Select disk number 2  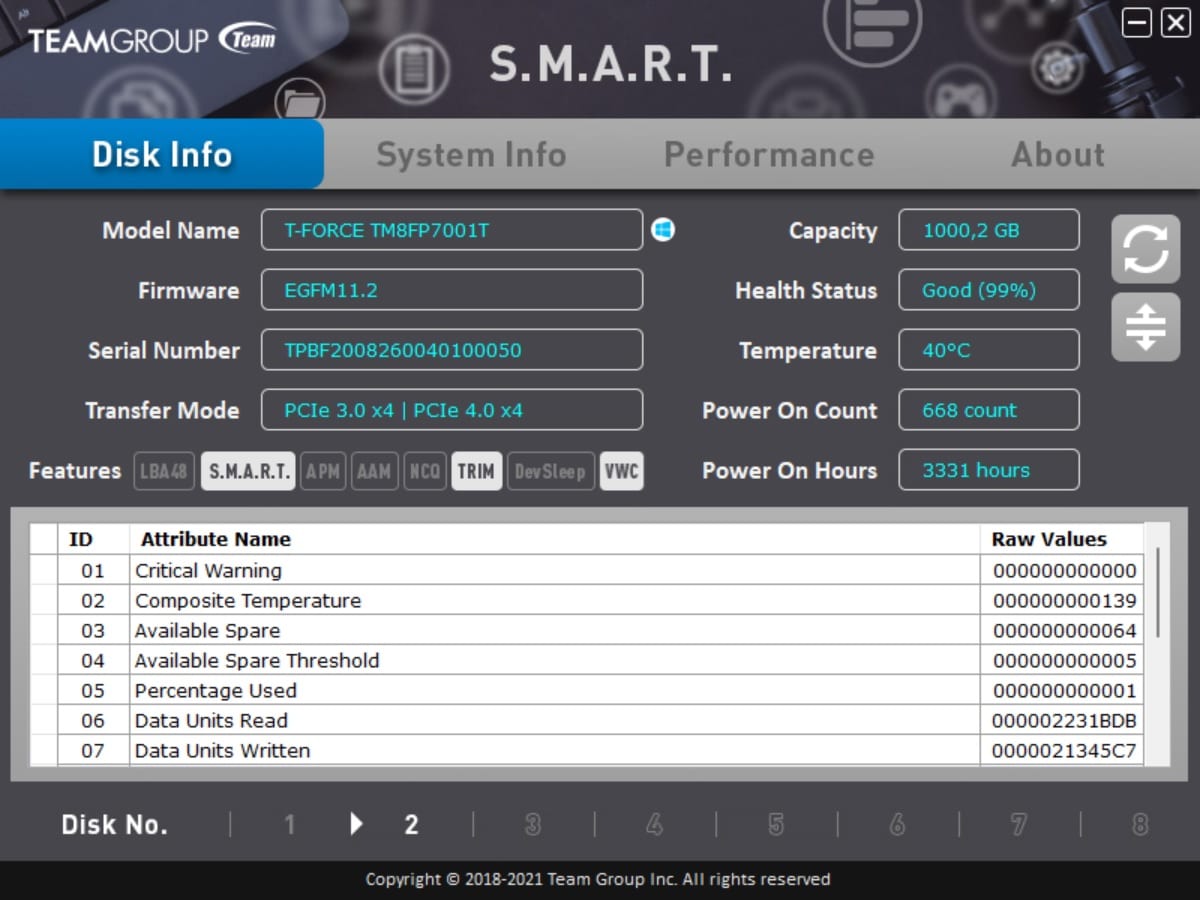pos(410,825)
